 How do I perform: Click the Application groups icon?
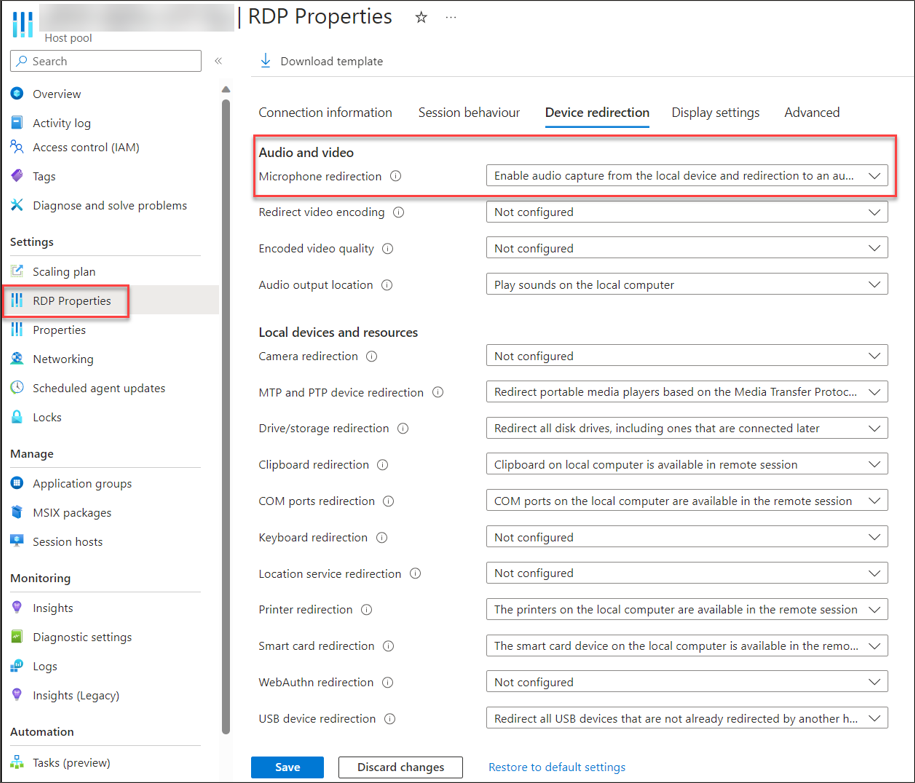pyautogui.click(x=17, y=483)
